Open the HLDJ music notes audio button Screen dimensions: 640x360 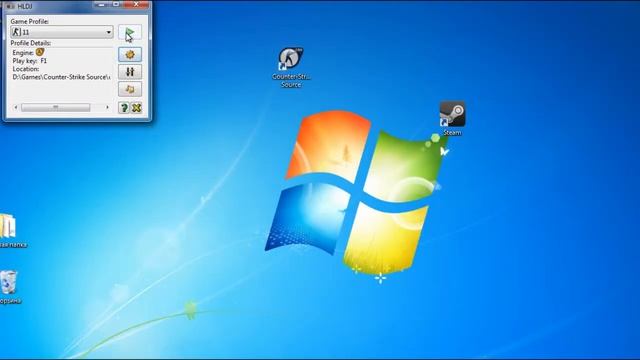130,89
